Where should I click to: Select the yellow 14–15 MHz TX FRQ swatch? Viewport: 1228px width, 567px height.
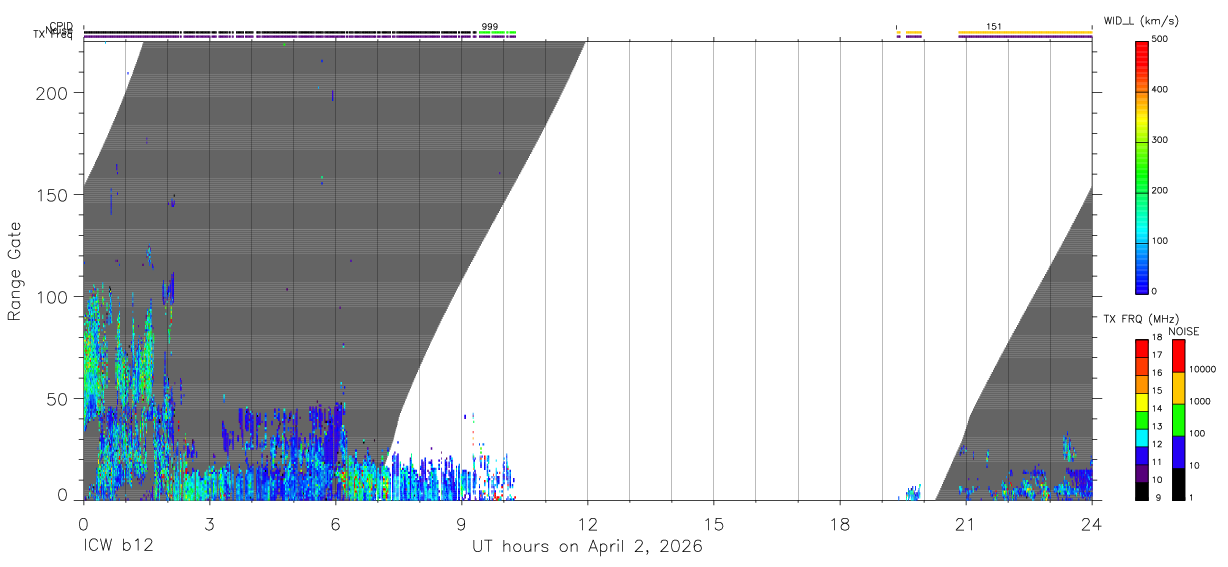[x=1141, y=402]
